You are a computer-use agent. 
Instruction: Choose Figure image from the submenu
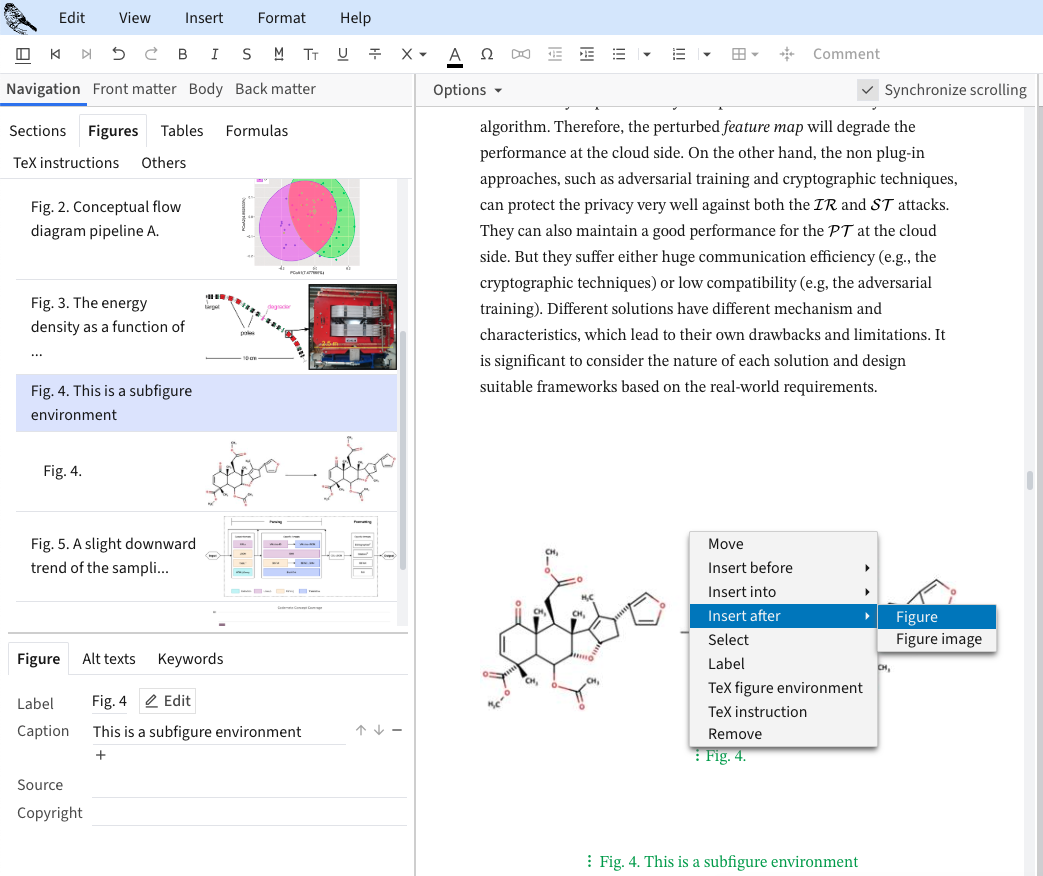point(938,639)
